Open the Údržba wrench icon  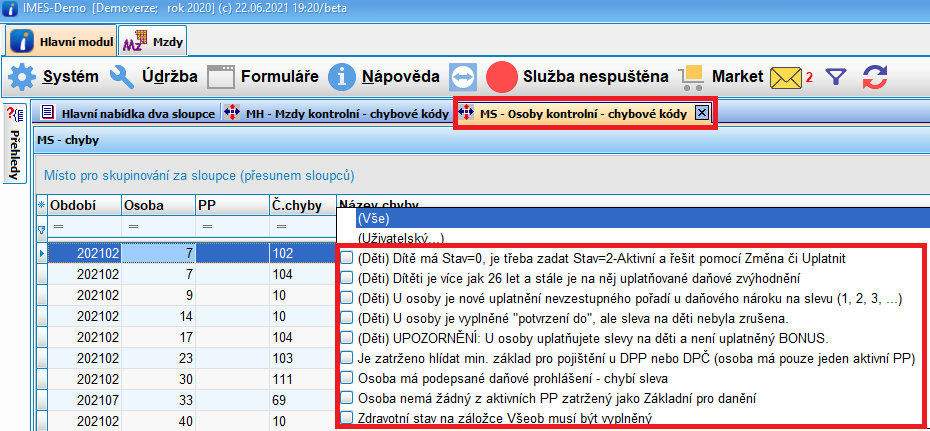(123, 77)
